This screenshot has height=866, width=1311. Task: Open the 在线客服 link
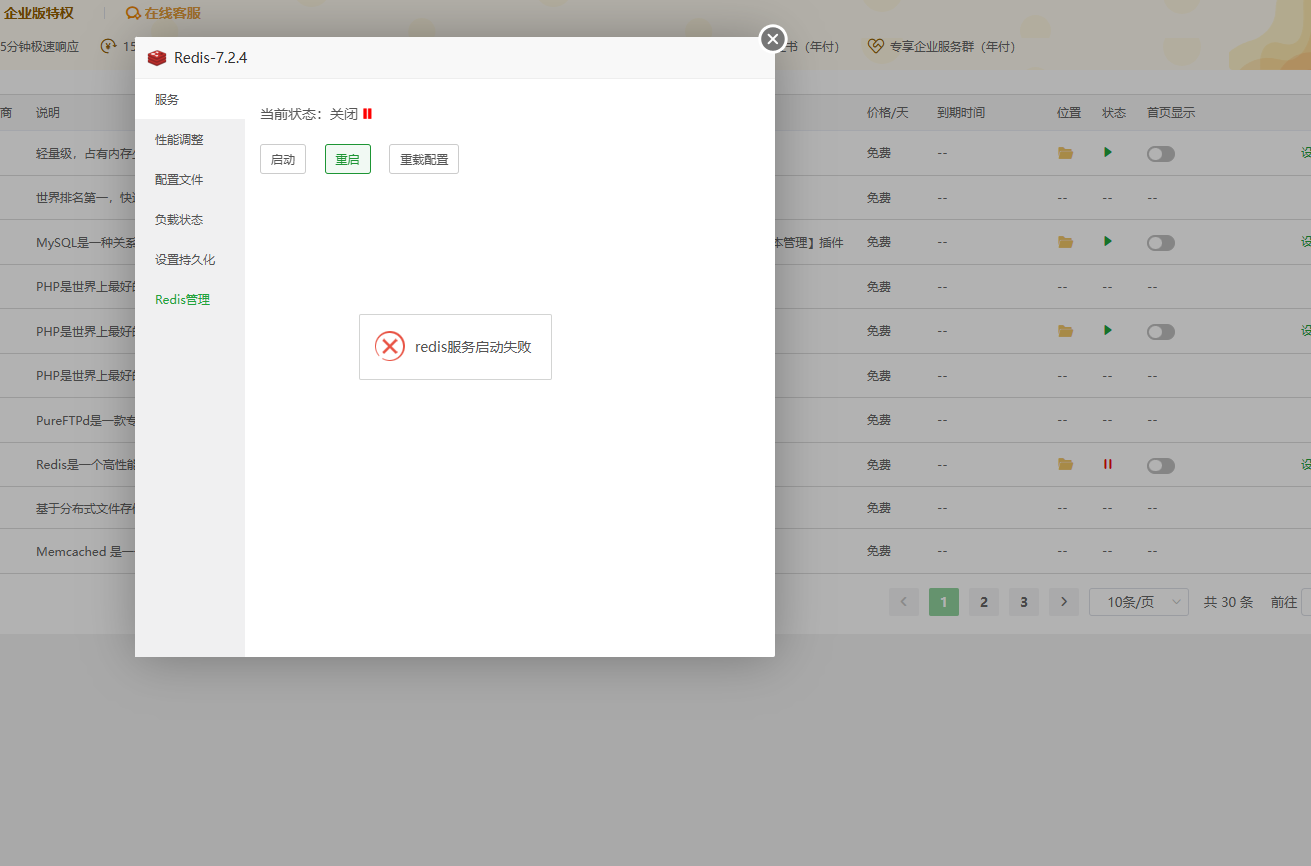(172, 13)
